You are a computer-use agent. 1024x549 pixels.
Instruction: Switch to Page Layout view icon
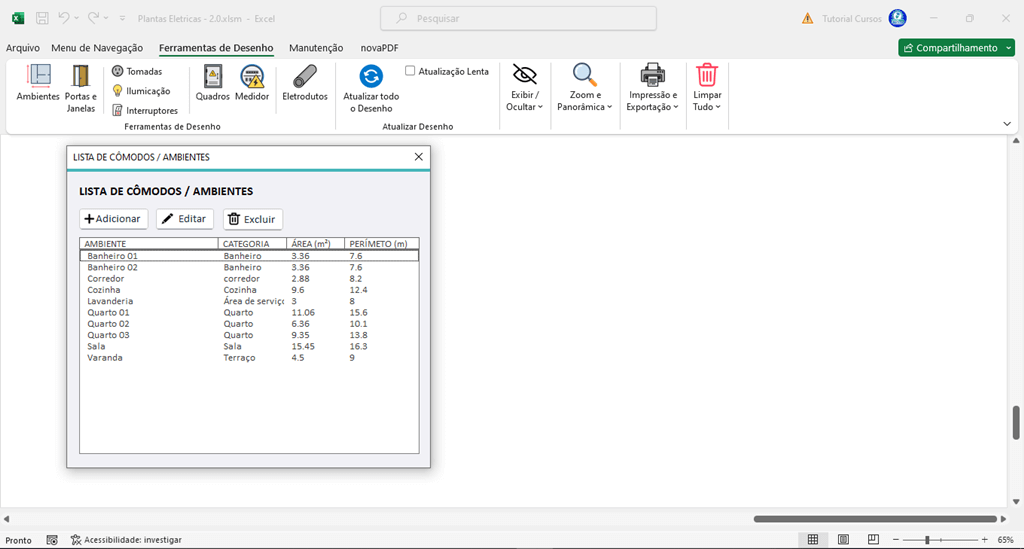click(843, 540)
